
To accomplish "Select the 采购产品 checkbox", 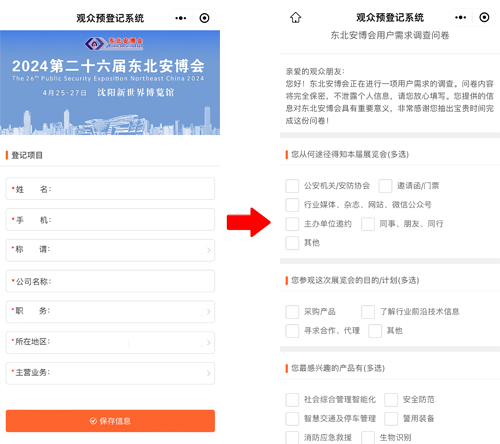I will click(292, 312).
